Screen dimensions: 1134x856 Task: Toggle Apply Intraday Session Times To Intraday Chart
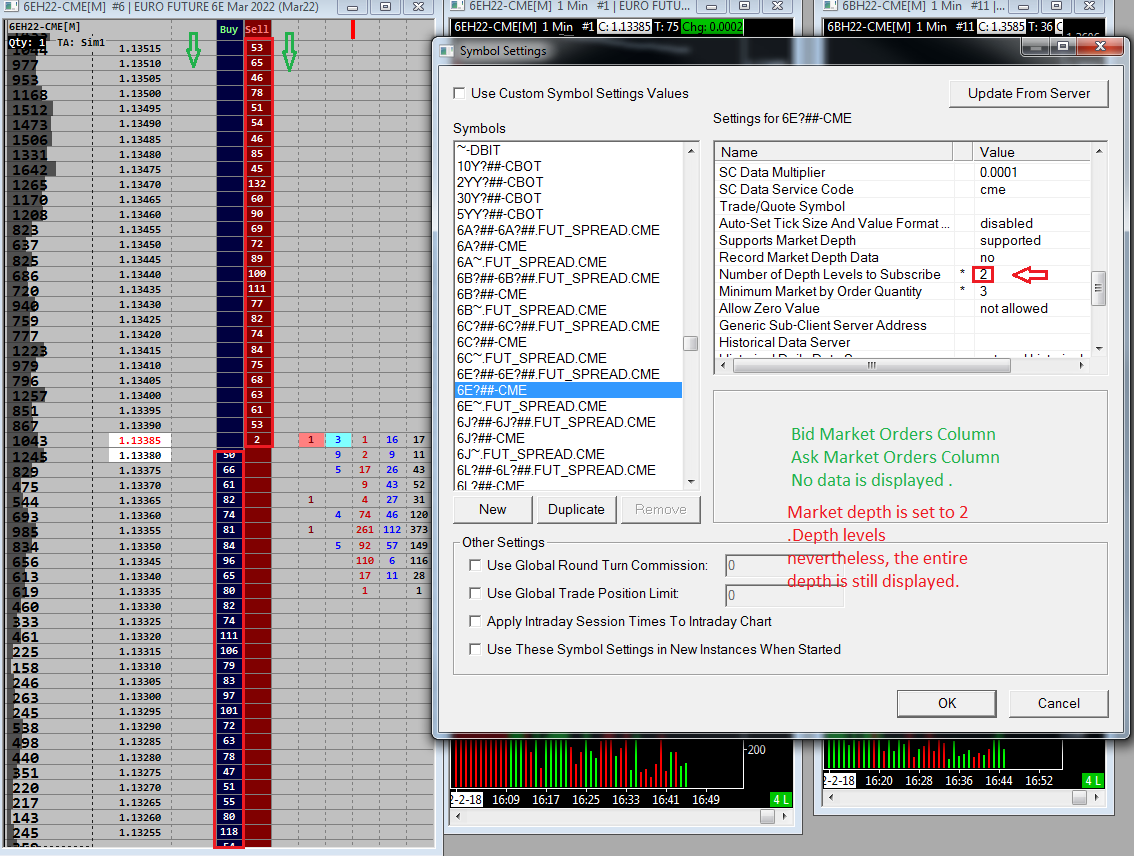coord(476,621)
